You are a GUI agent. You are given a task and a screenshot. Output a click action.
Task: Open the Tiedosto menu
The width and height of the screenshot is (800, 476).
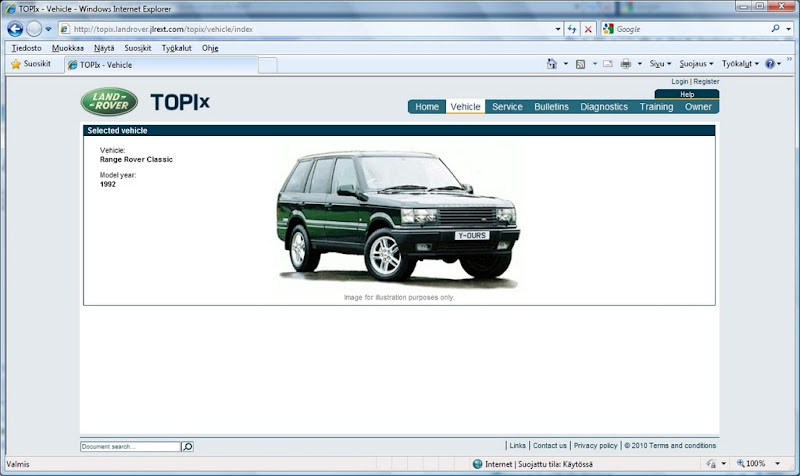coord(27,48)
